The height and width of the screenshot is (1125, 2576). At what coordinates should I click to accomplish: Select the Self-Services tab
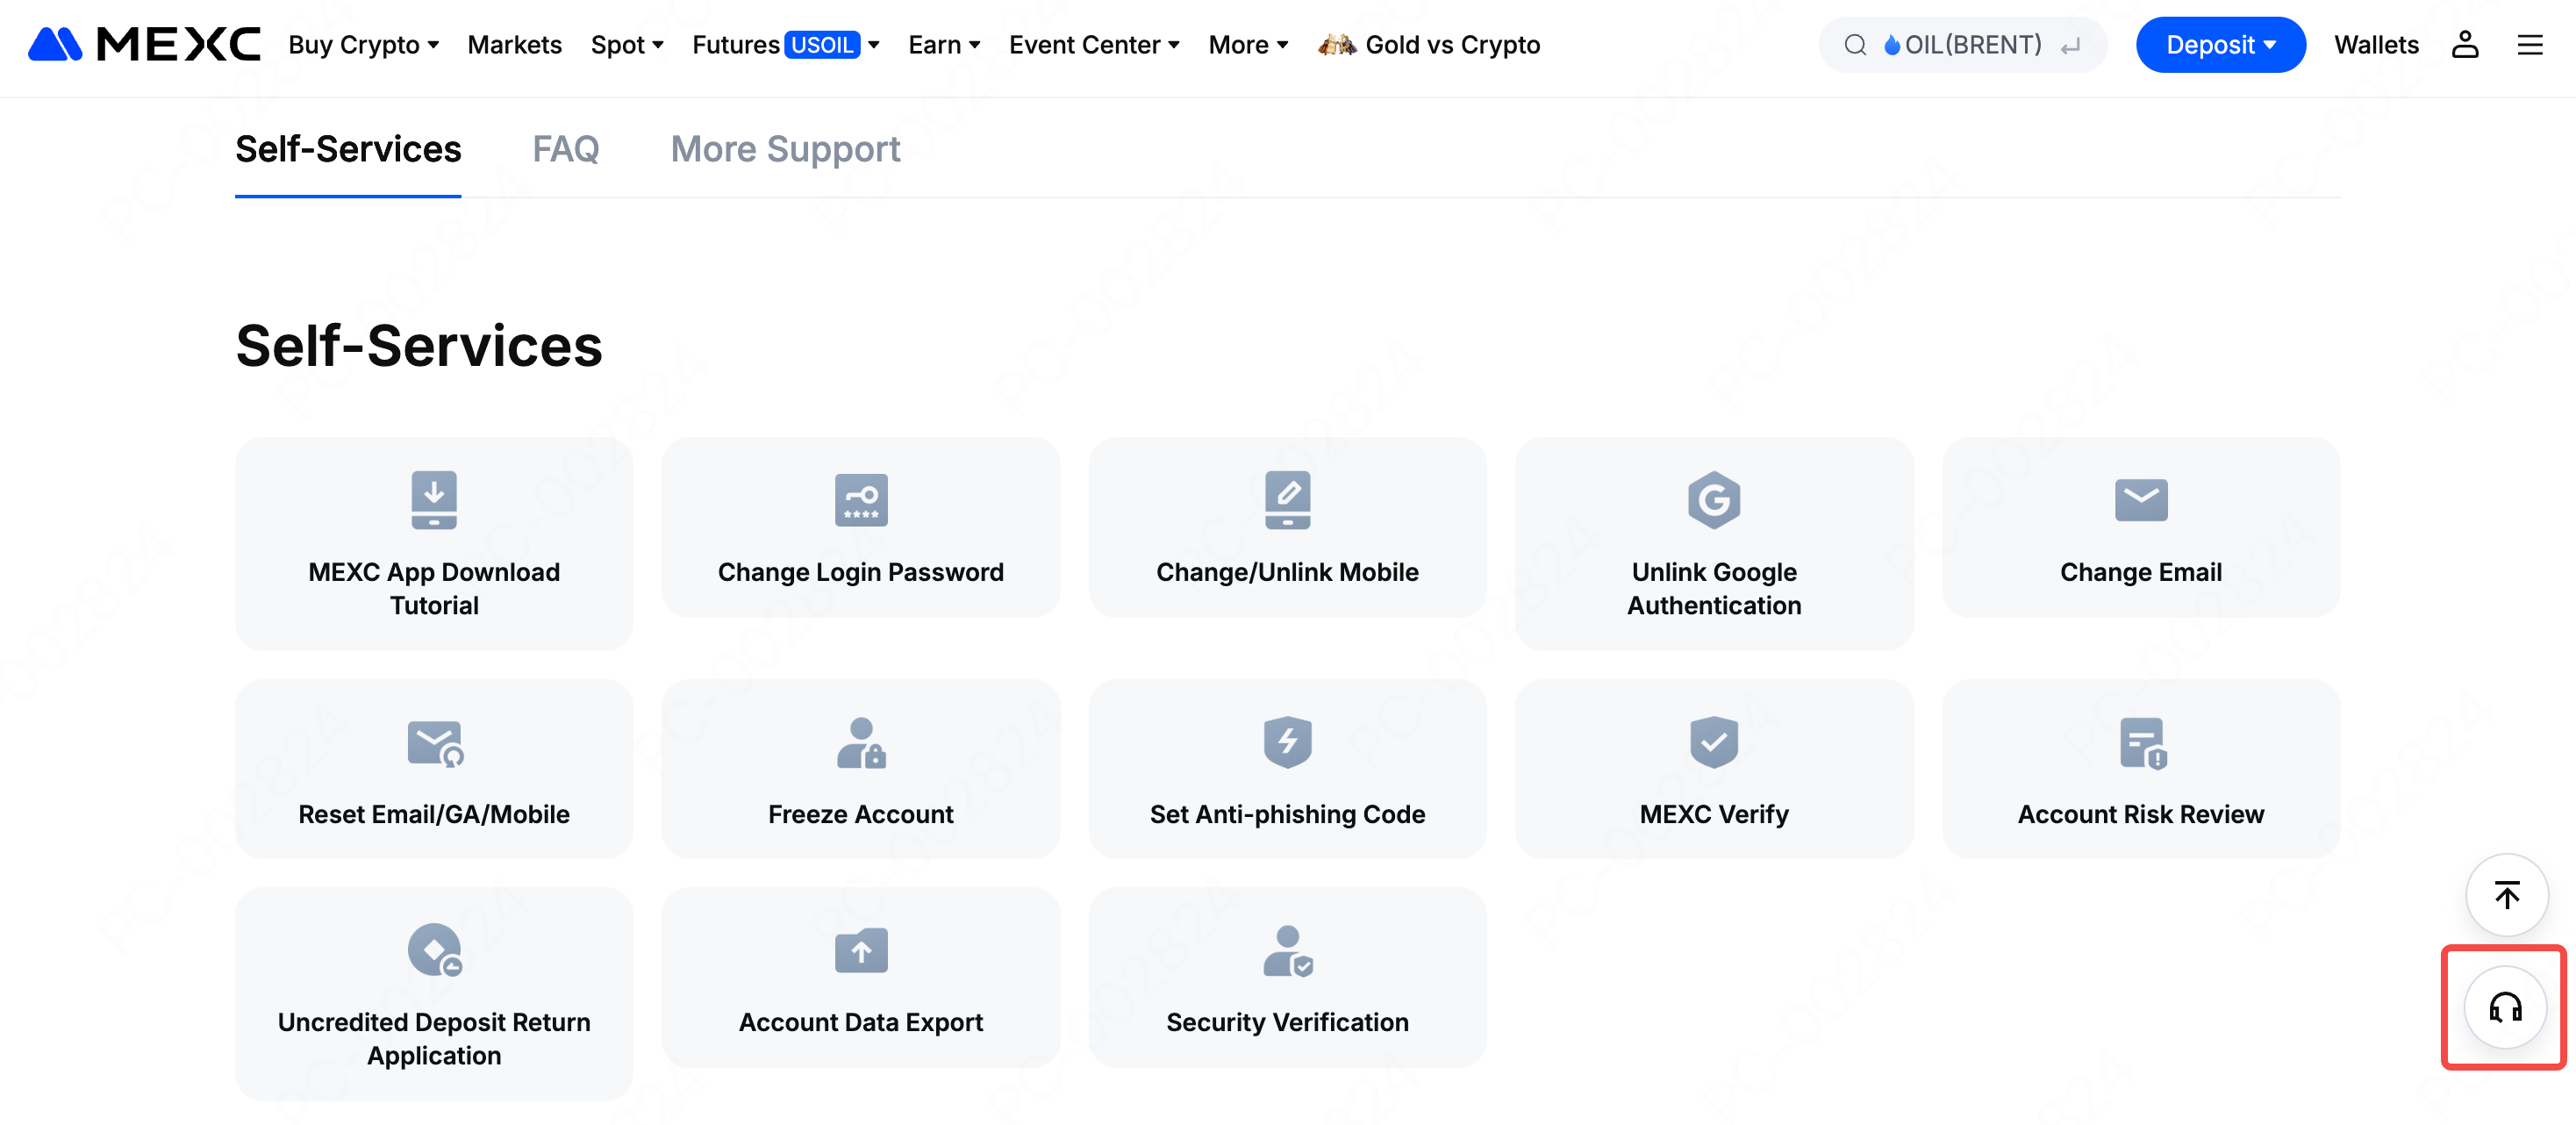348,149
